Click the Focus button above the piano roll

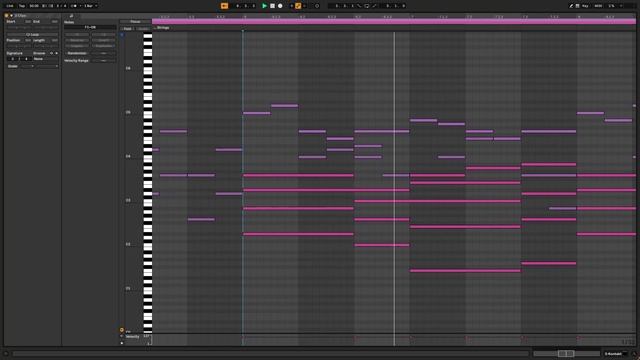click(x=136, y=22)
